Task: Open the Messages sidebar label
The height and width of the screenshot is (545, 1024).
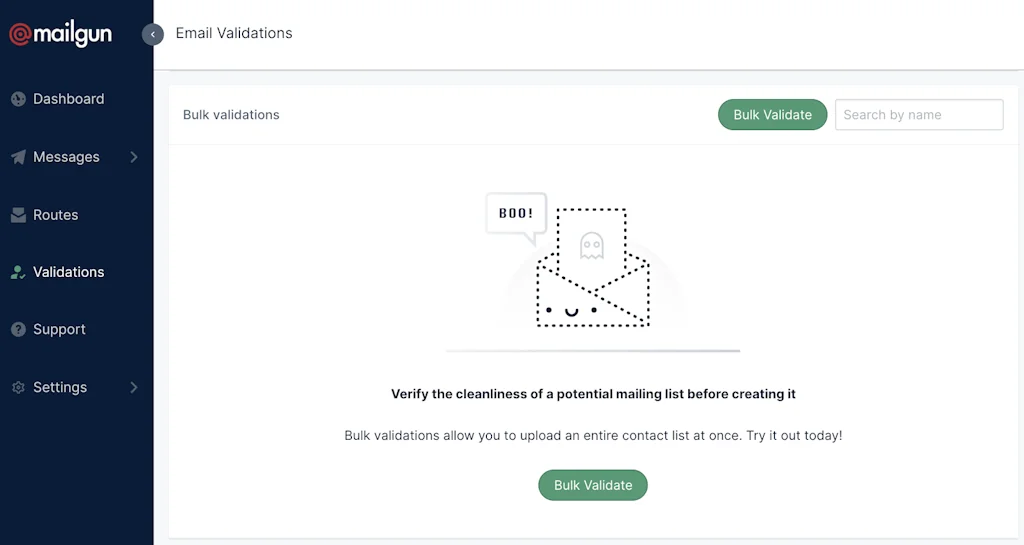Action: point(66,157)
